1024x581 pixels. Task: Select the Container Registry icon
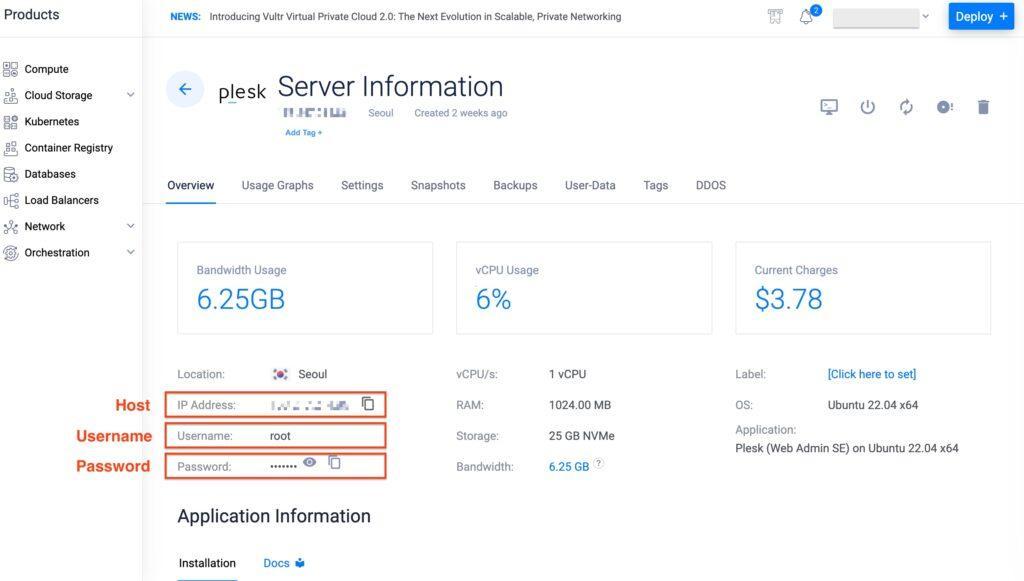pyautogui.click(x=10, y=148)
